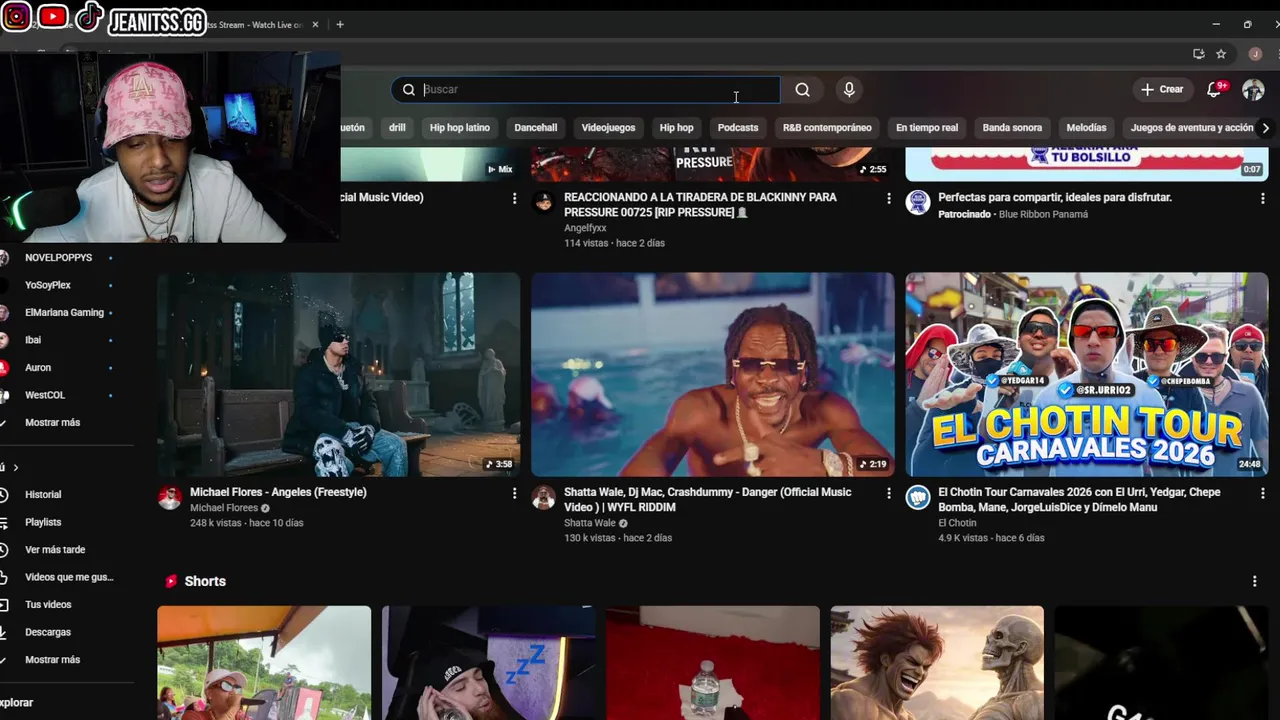Open options for El Chotin Tour video
Screen dimensions: 1280x720
click(1263, 493)
